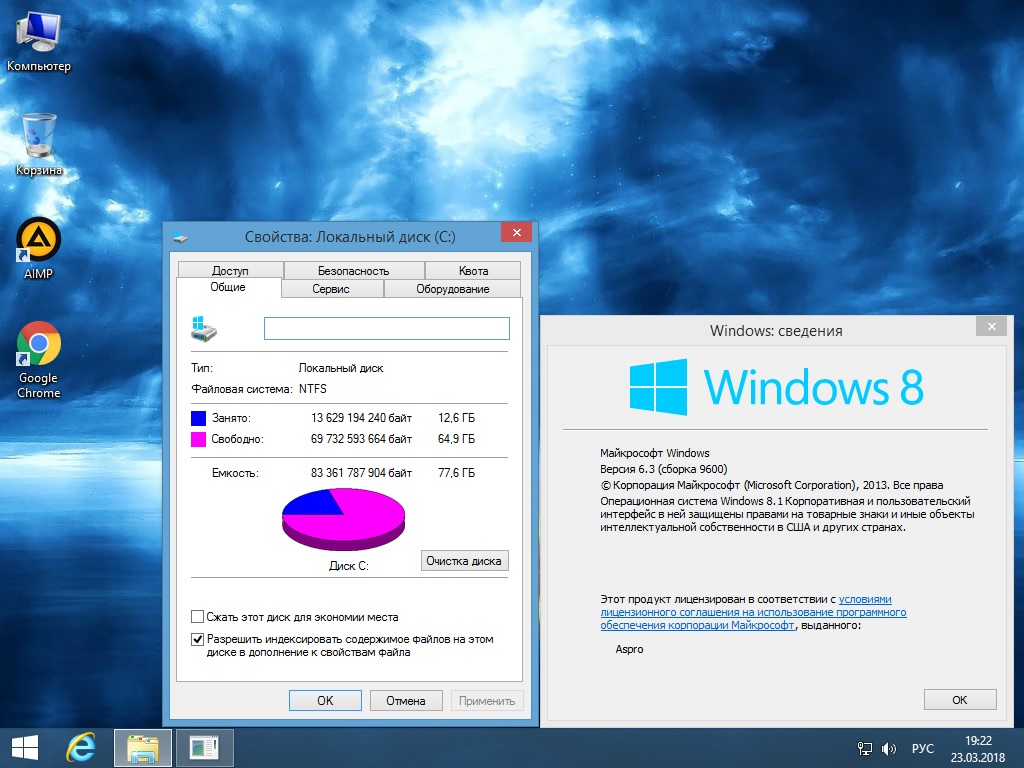Click the NTFS file system value
Screen dimensions: 1024x768
coord(313,389)
